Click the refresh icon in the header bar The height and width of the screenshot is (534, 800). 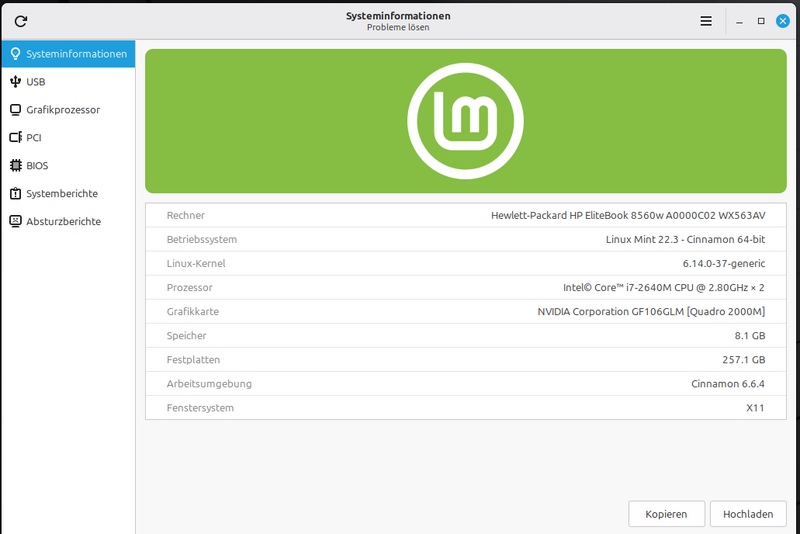[x=21, y=21]
